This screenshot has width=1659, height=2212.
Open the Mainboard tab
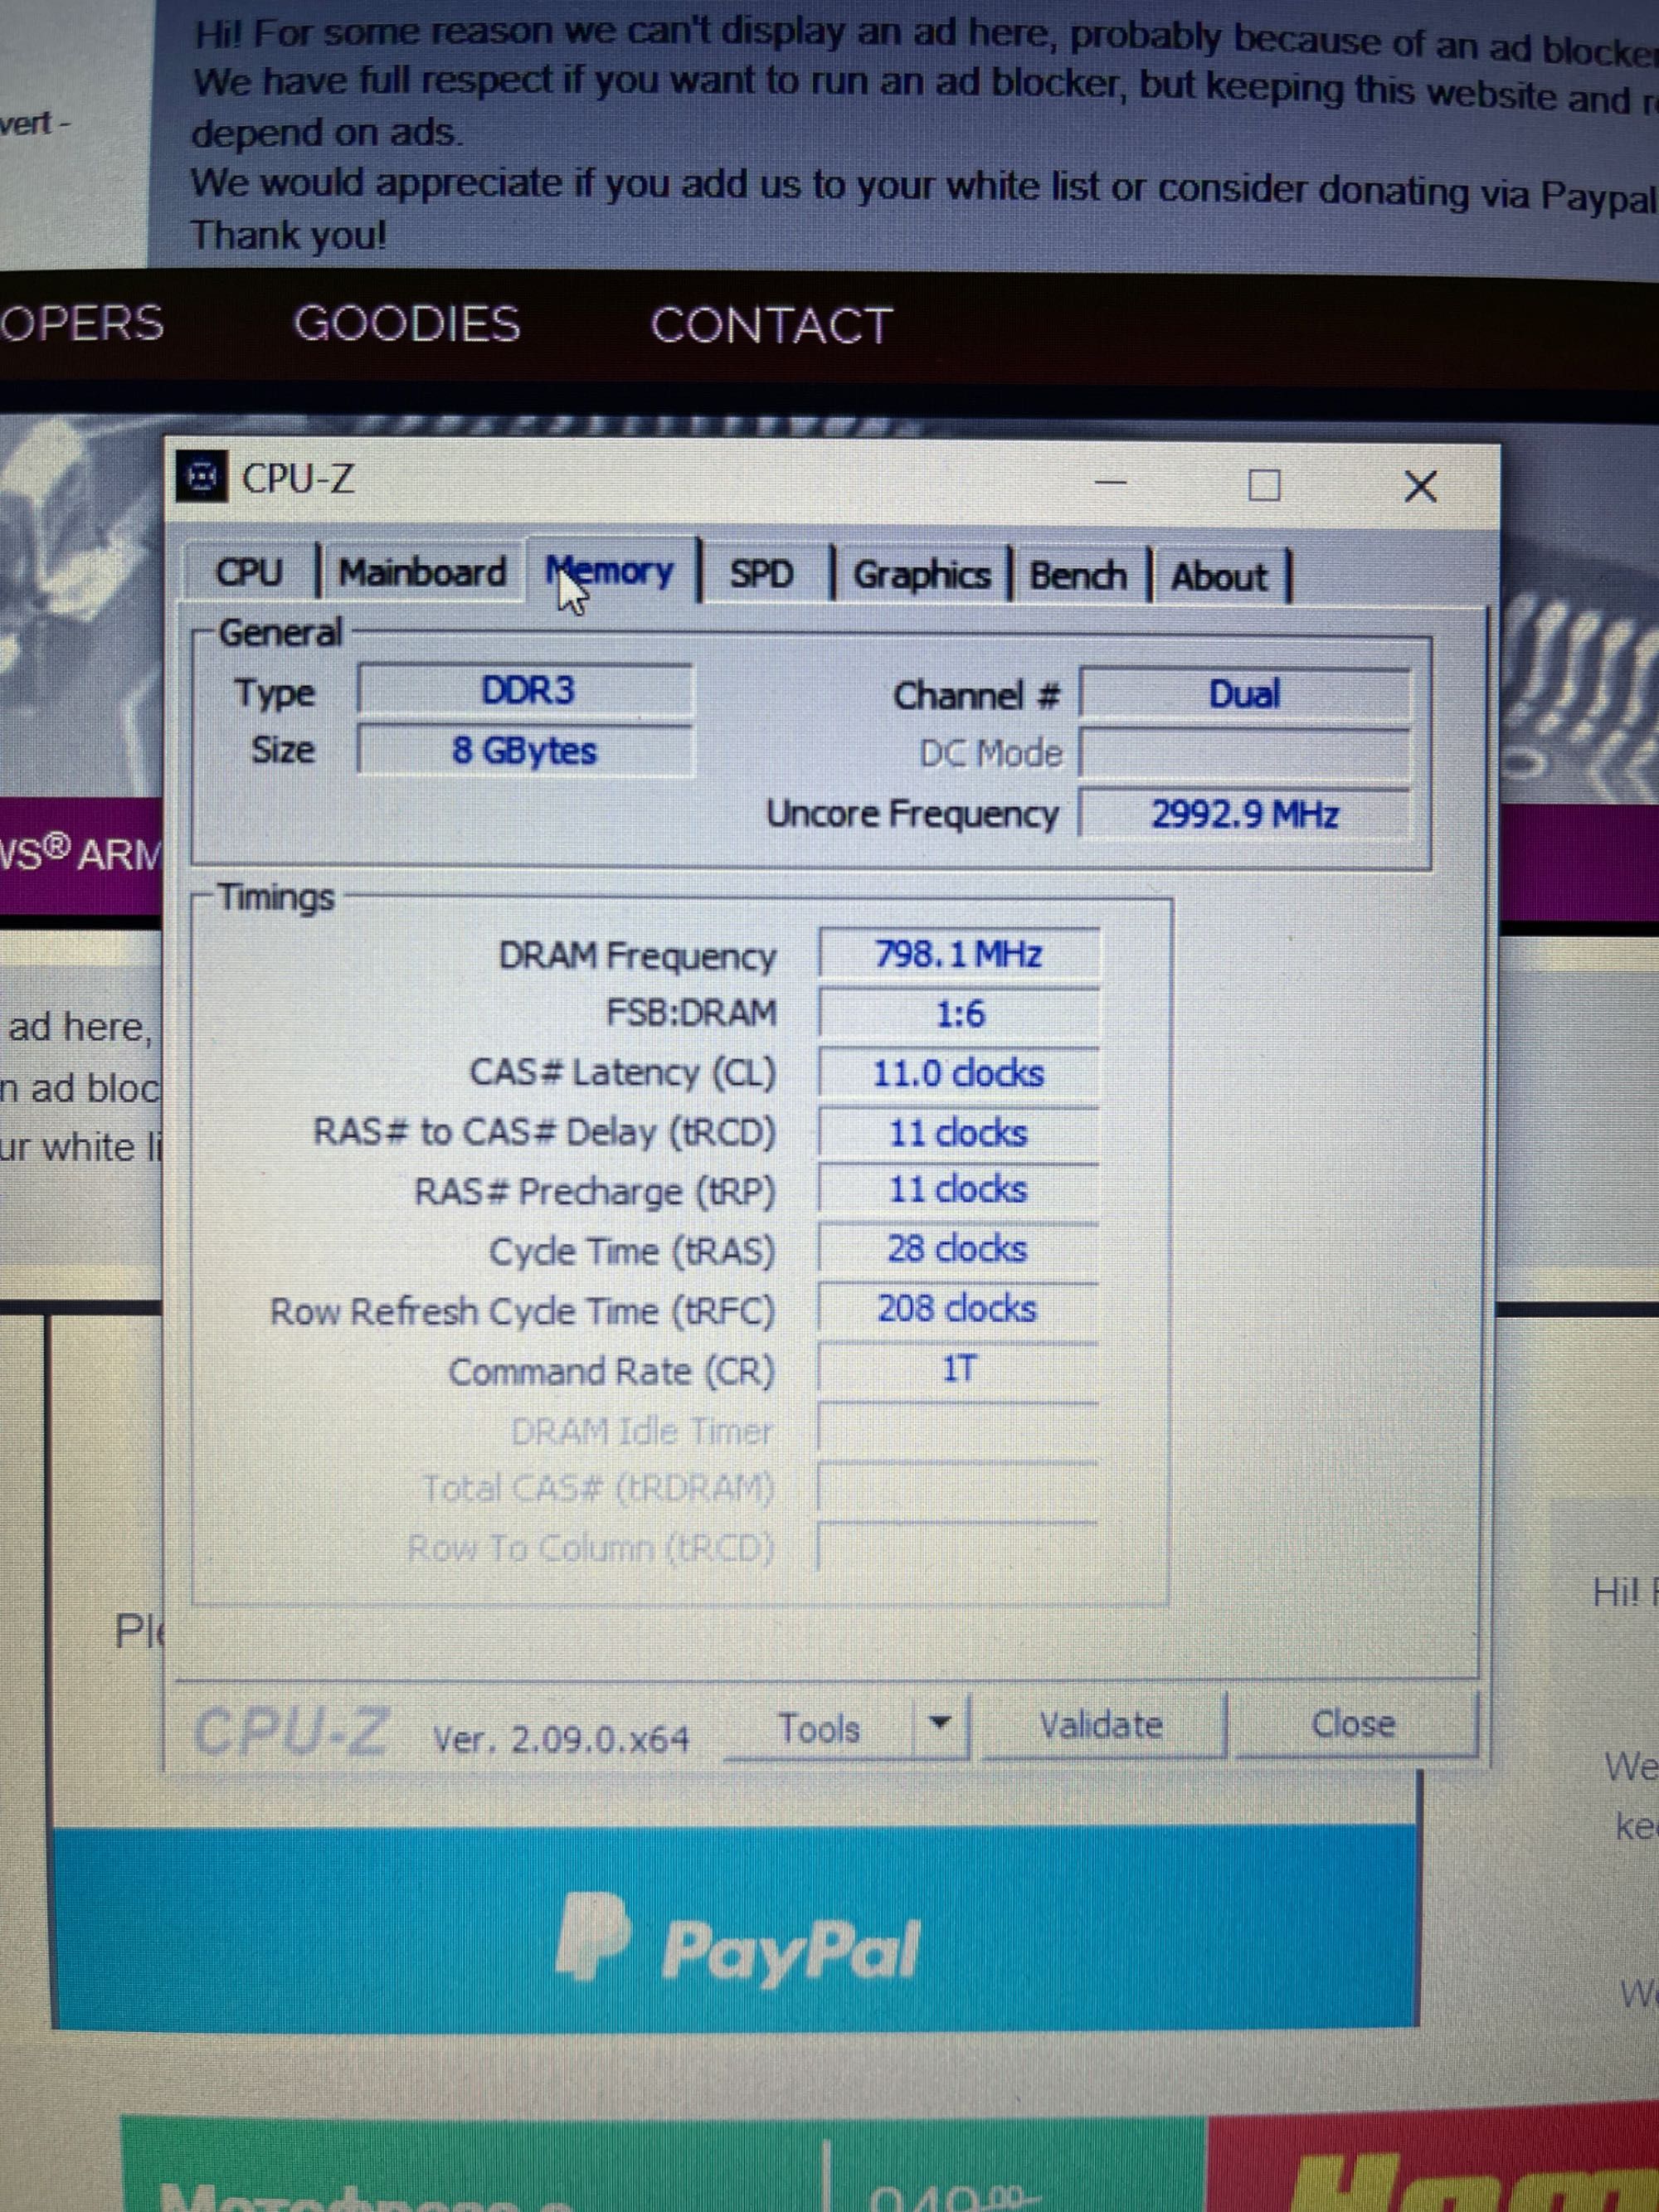click(422, 573)
